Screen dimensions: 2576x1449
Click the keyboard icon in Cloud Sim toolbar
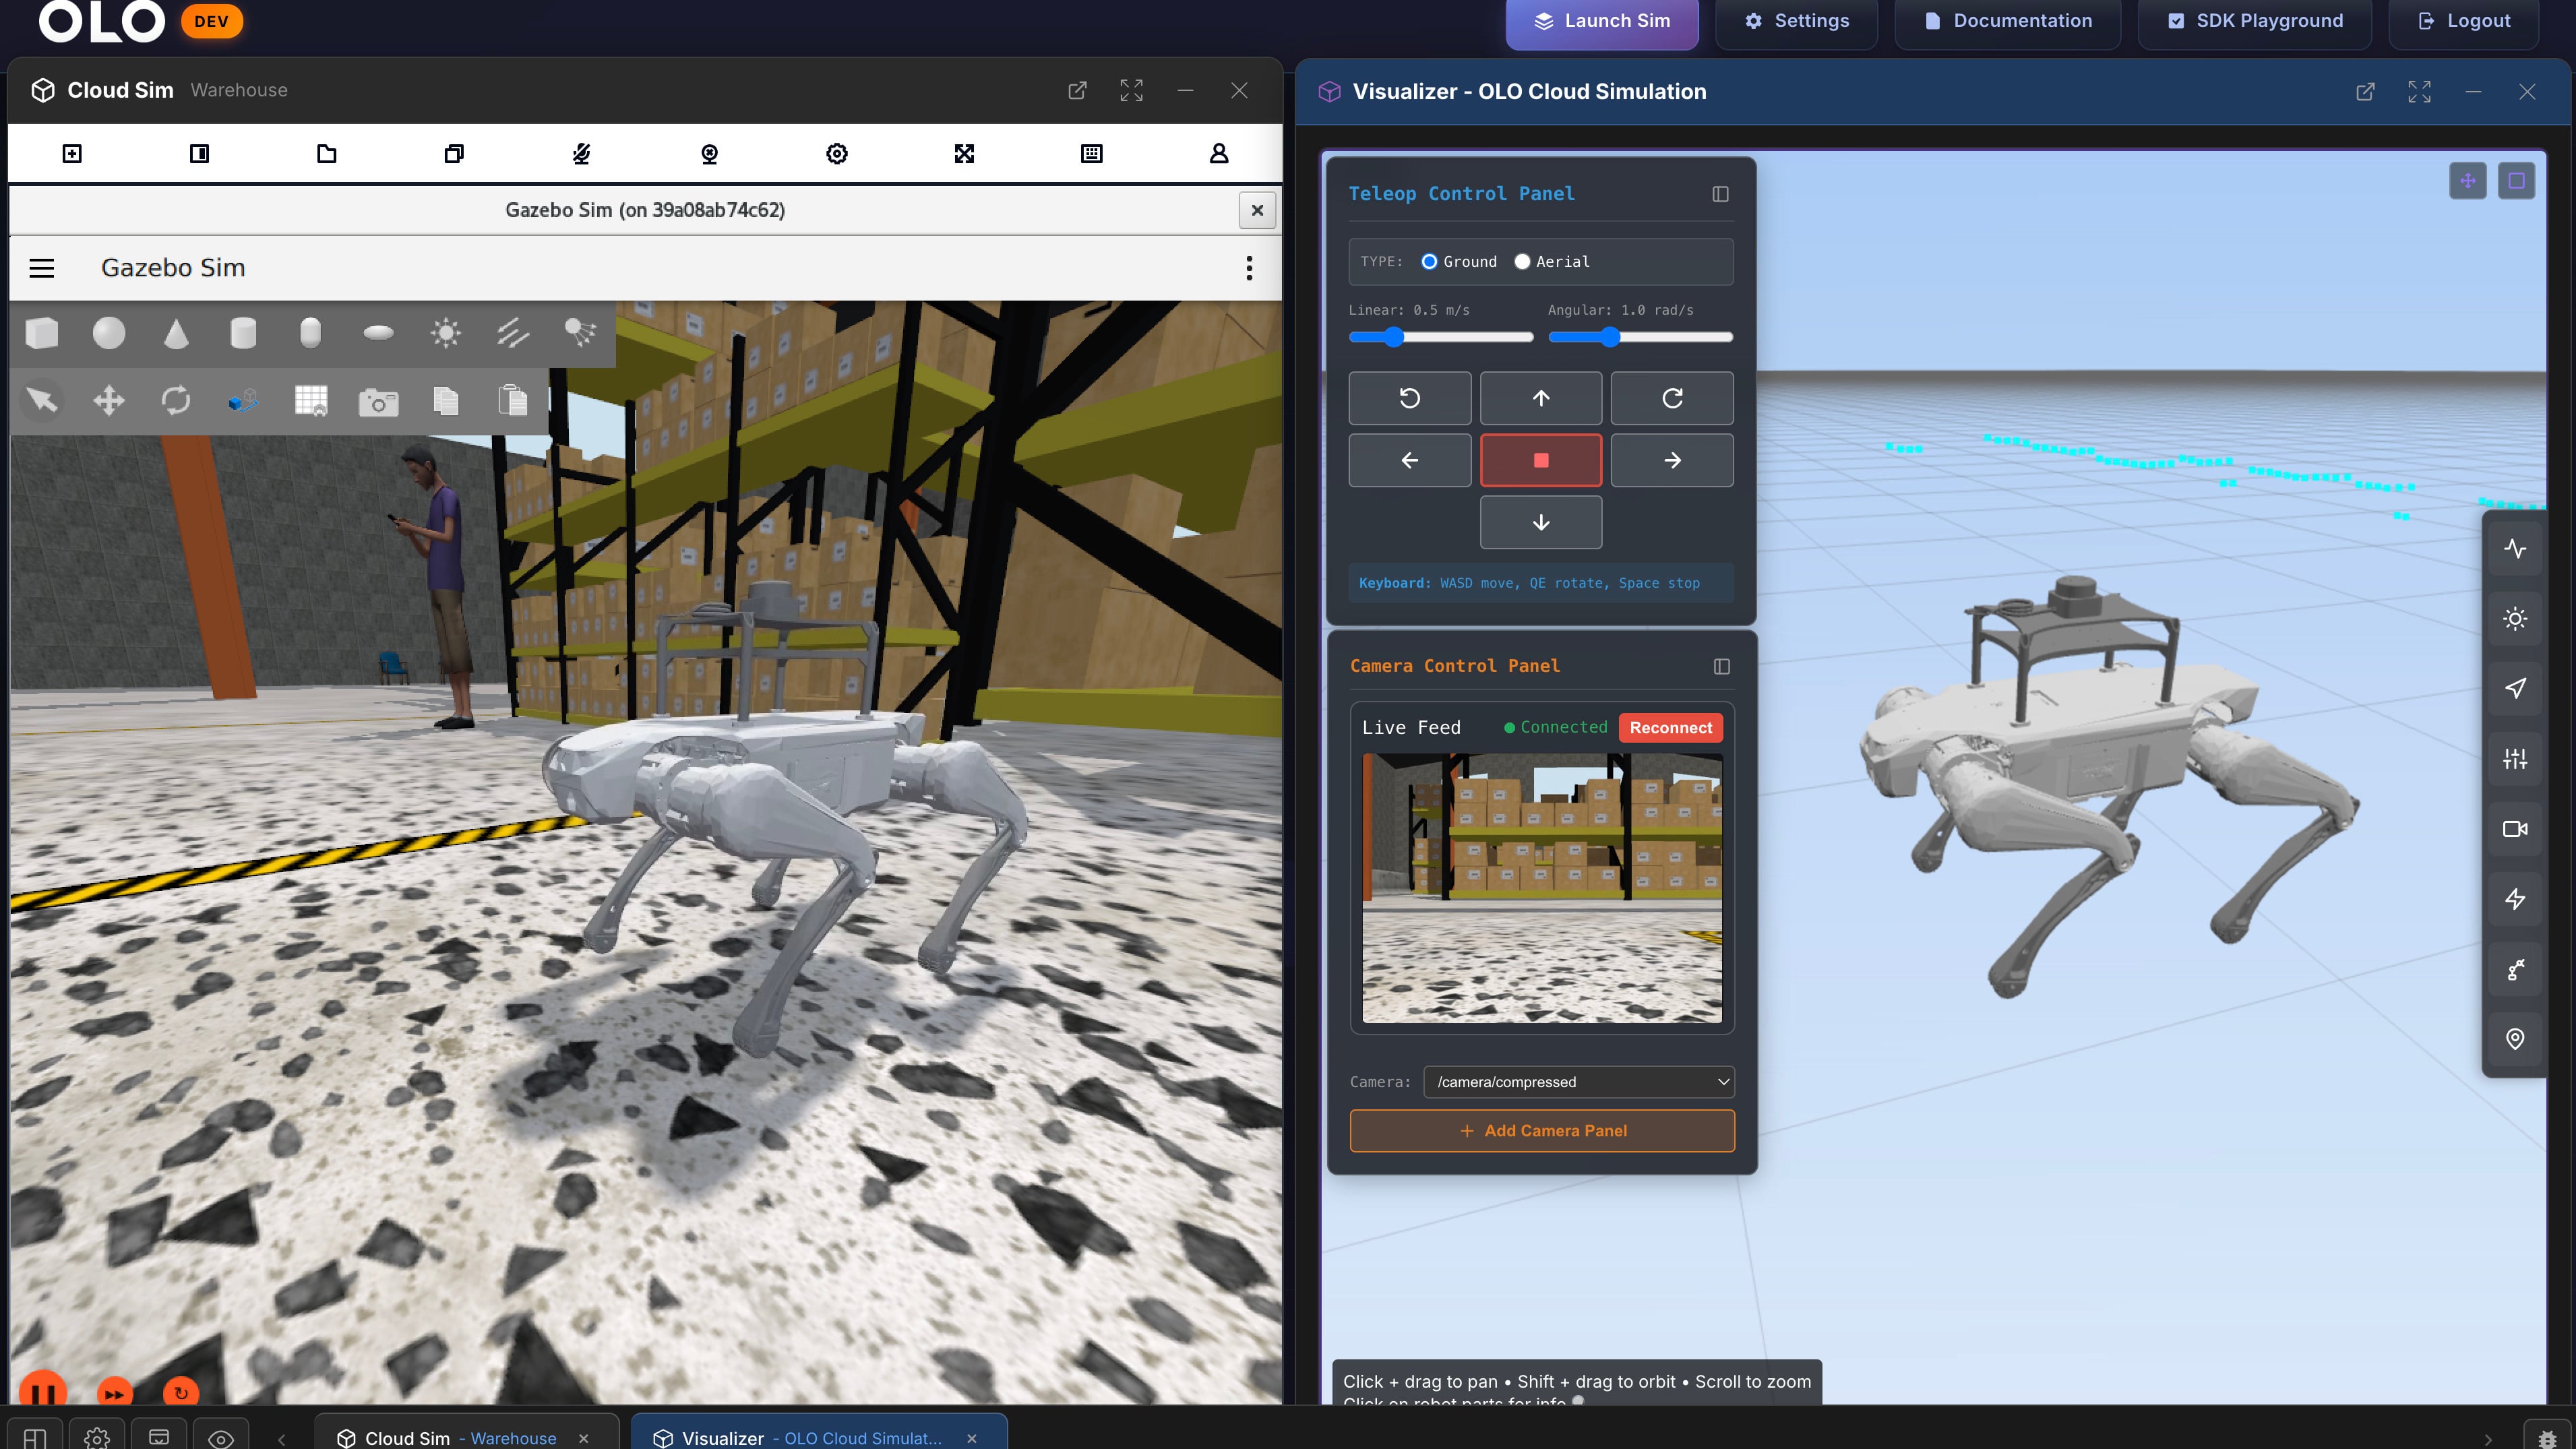coord(1092,153)
